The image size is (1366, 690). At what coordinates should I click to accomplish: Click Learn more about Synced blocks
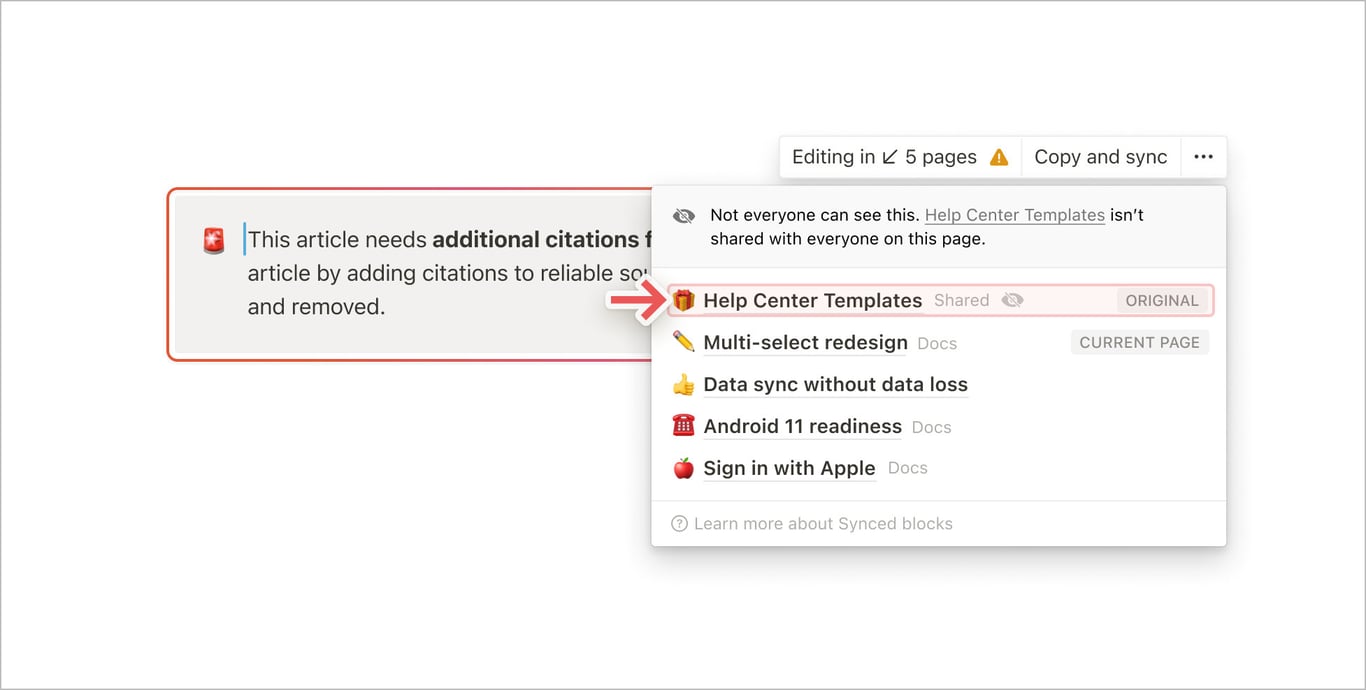tap(822, 523)
